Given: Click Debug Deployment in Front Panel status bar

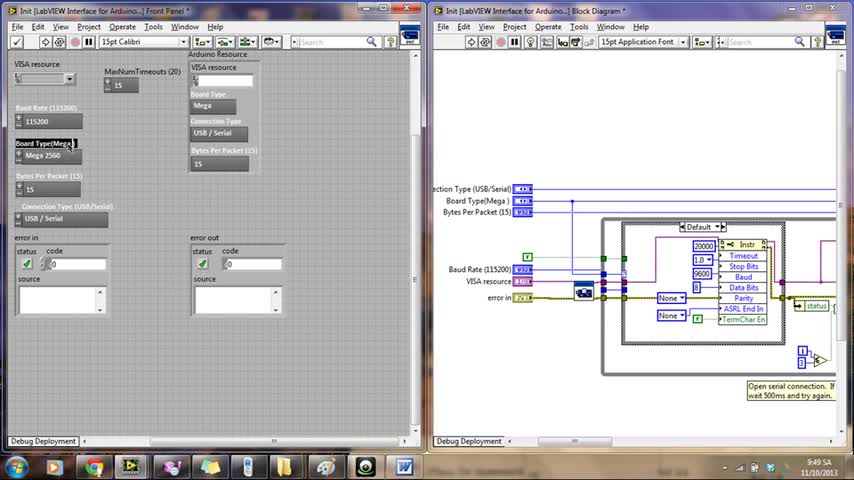Looking at the screenshot, I should (43, 441).
